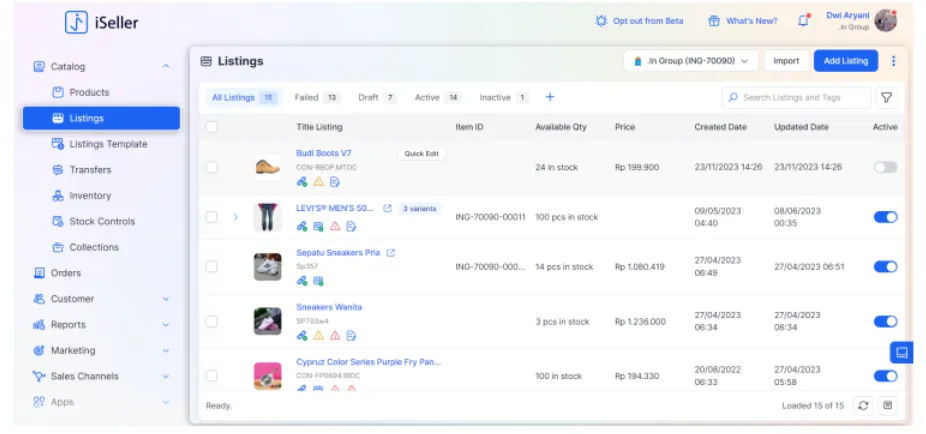The width and height of the screenshot is (926, 434).
Task: Enable the Budi Boots V7 active toggle
Action: pos(885,167)
